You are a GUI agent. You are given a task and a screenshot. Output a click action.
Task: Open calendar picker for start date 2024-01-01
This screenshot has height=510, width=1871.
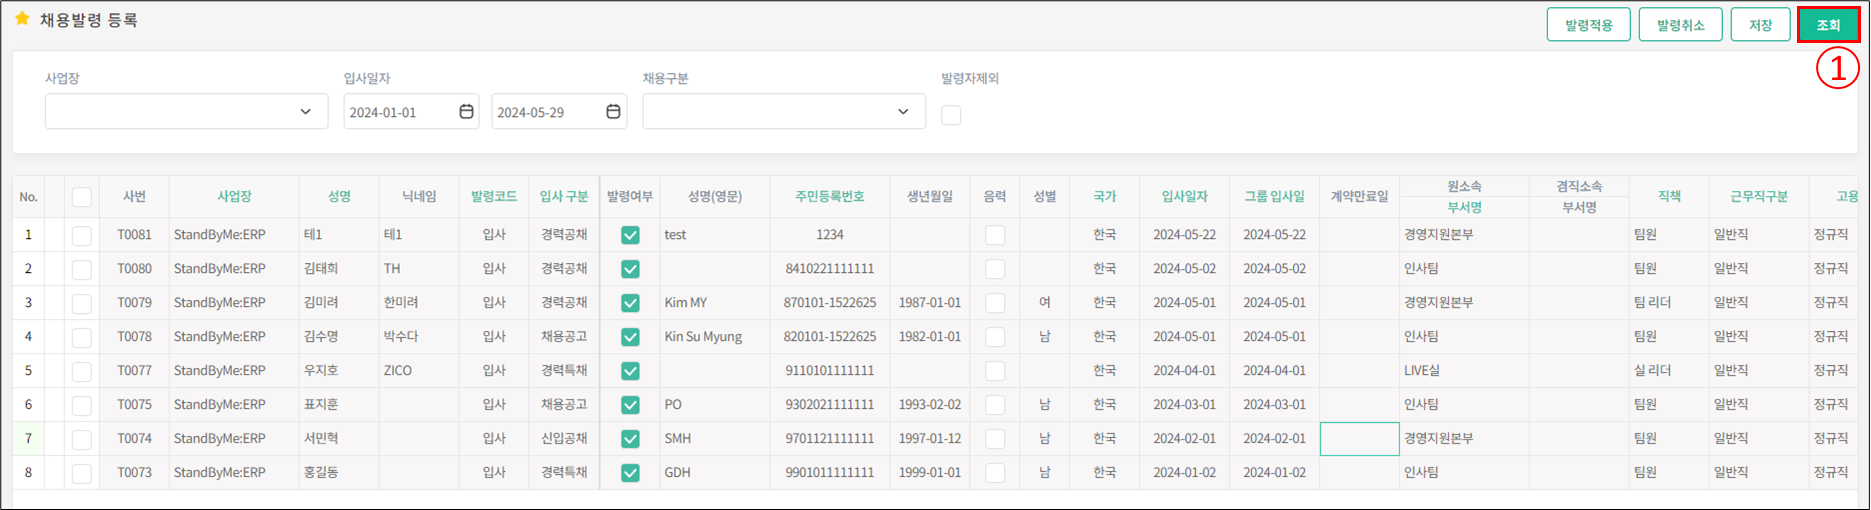[466, 112]
